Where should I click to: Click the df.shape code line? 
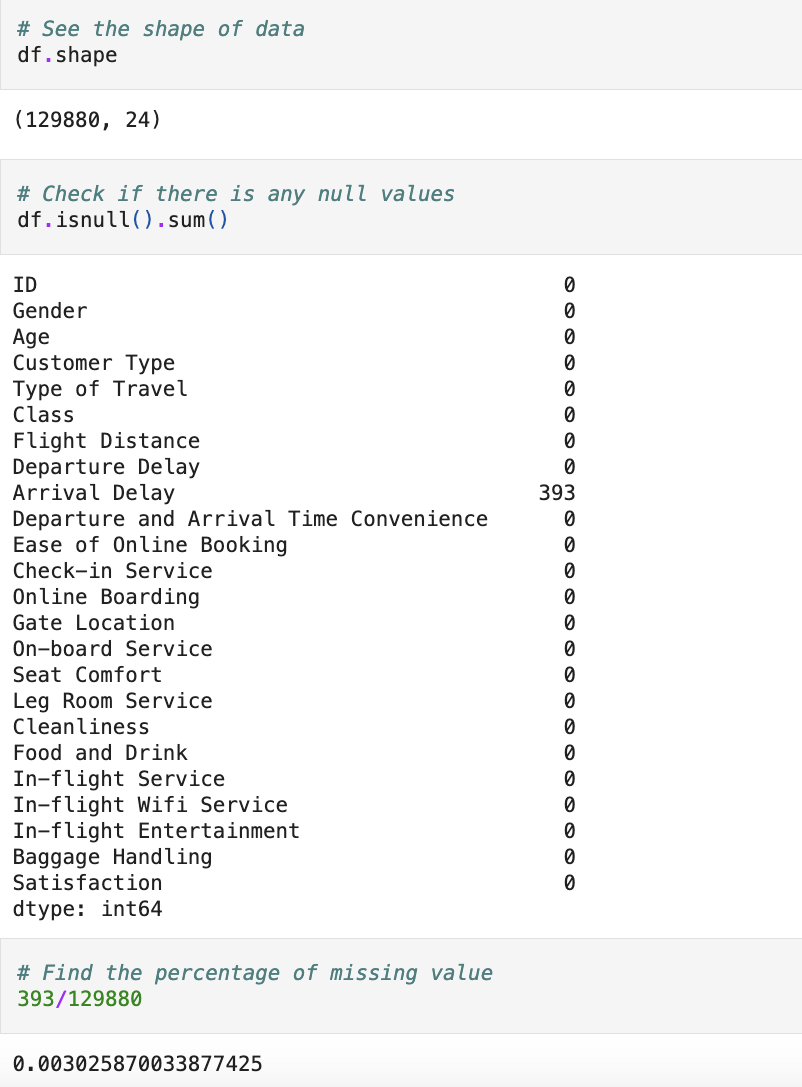point(67,55)
